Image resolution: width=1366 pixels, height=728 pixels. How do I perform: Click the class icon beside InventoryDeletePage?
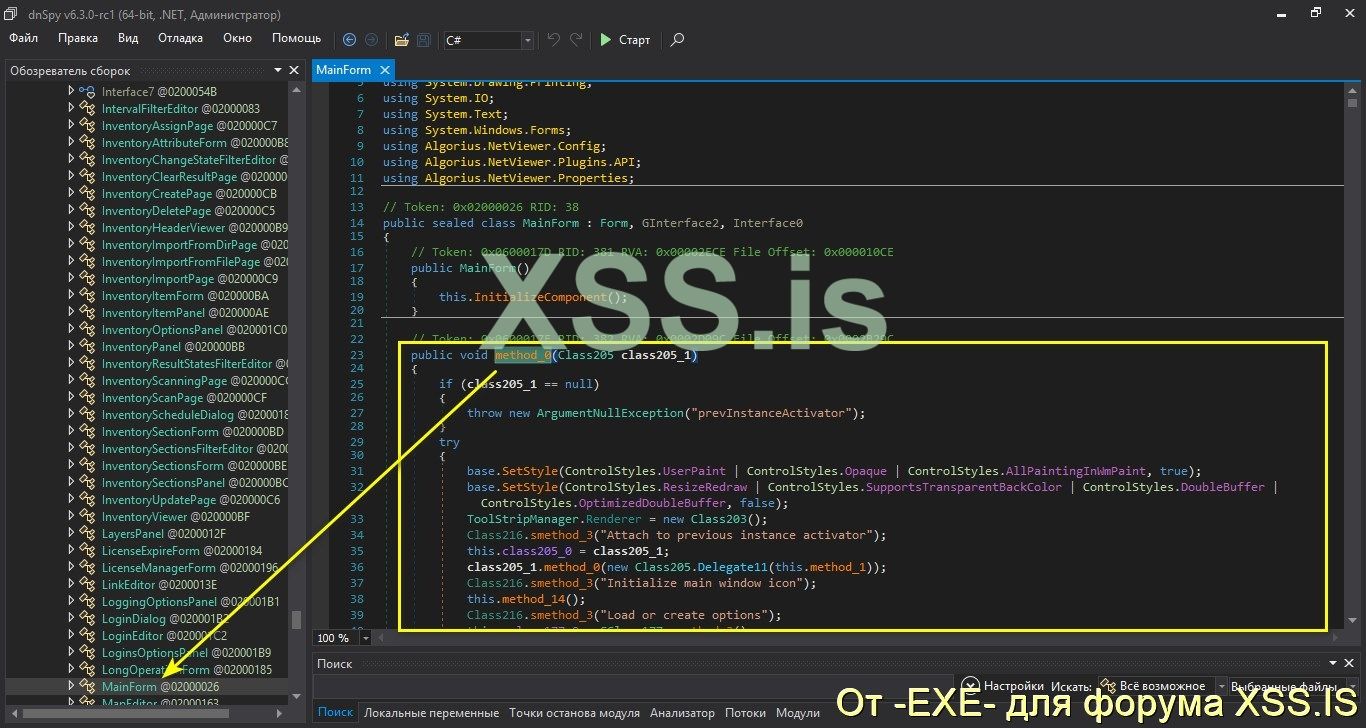pyautogui.click(x=88, y=211)
